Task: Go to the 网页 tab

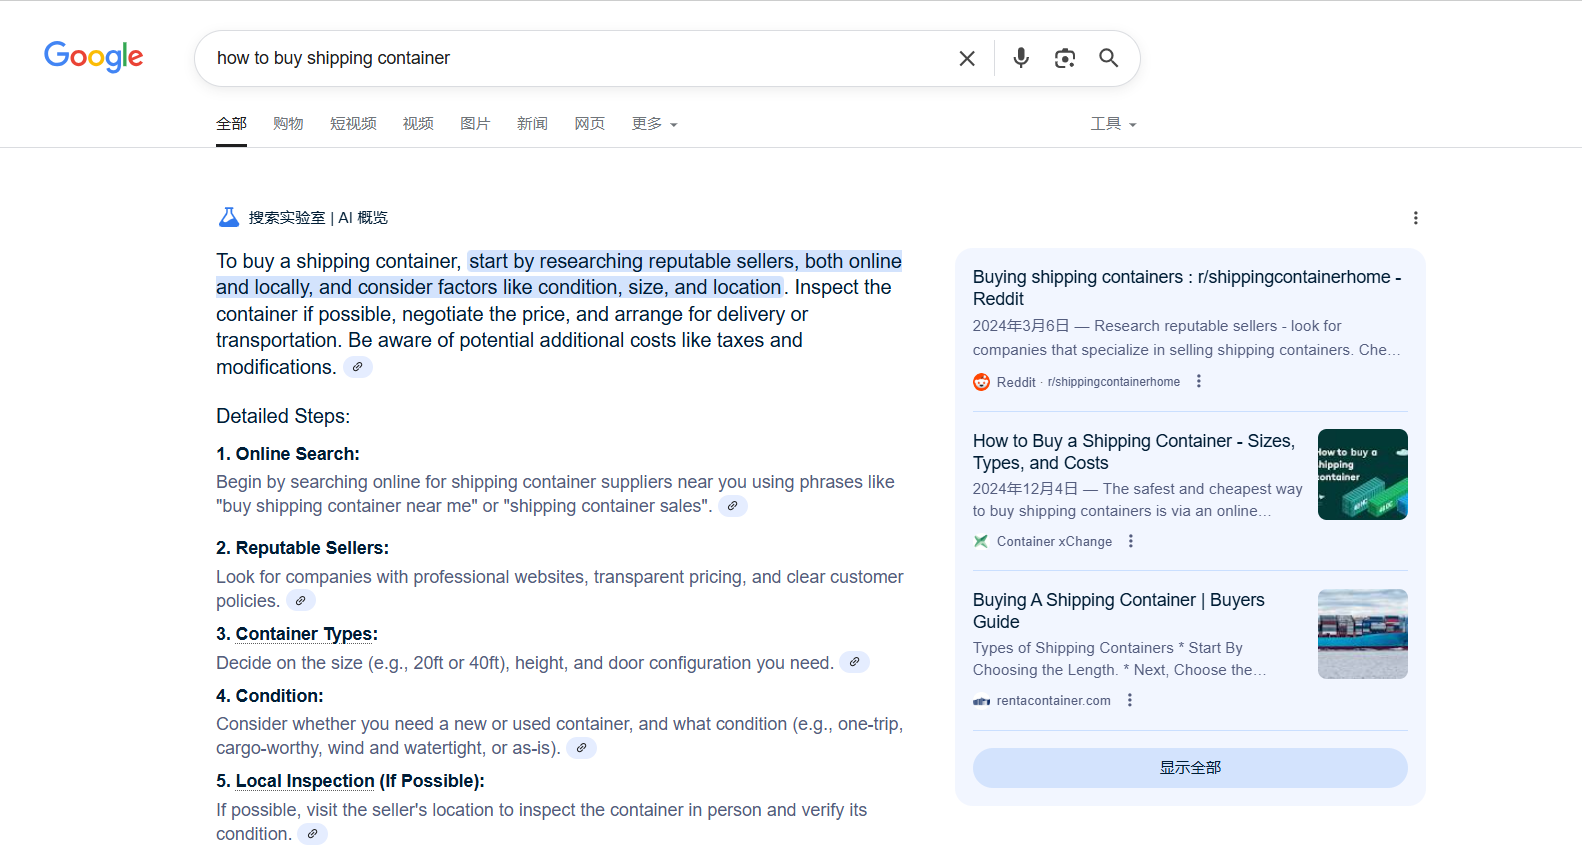Action: click(x=589, y=124)
